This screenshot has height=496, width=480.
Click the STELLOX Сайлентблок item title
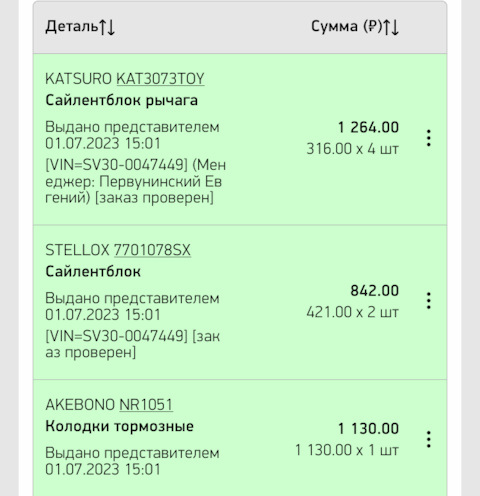[x=93, y=272]
